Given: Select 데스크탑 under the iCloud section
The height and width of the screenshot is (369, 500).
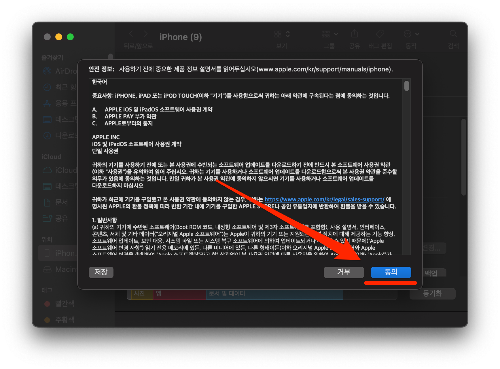Looking at the screenshot, I should point(60,186).
